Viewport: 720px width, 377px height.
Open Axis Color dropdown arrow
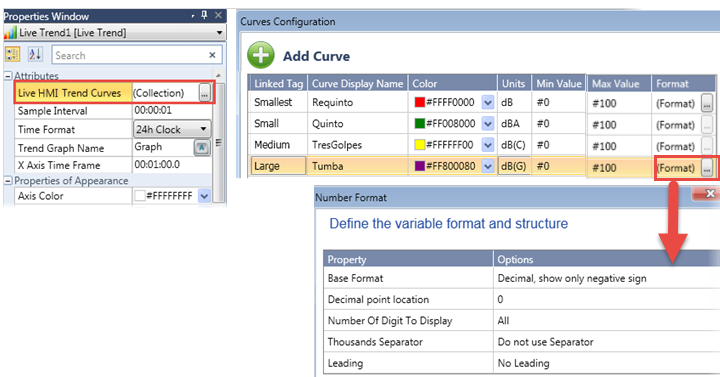click(x=204, y=196)
